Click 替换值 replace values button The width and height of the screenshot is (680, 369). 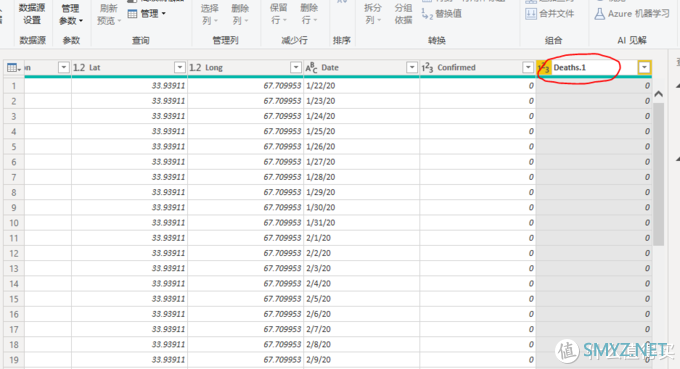(442, 14)
